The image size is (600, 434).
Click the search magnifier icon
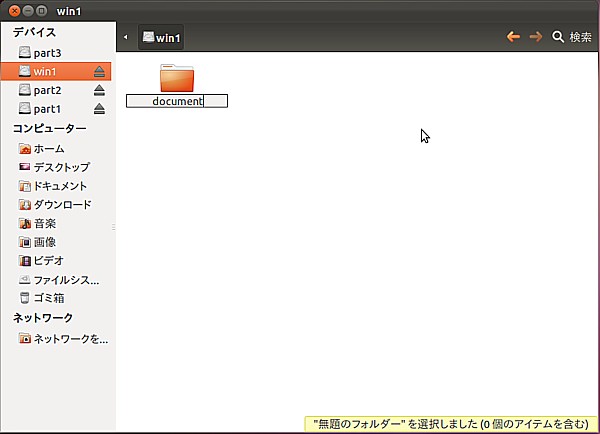[x=558, y=37]
